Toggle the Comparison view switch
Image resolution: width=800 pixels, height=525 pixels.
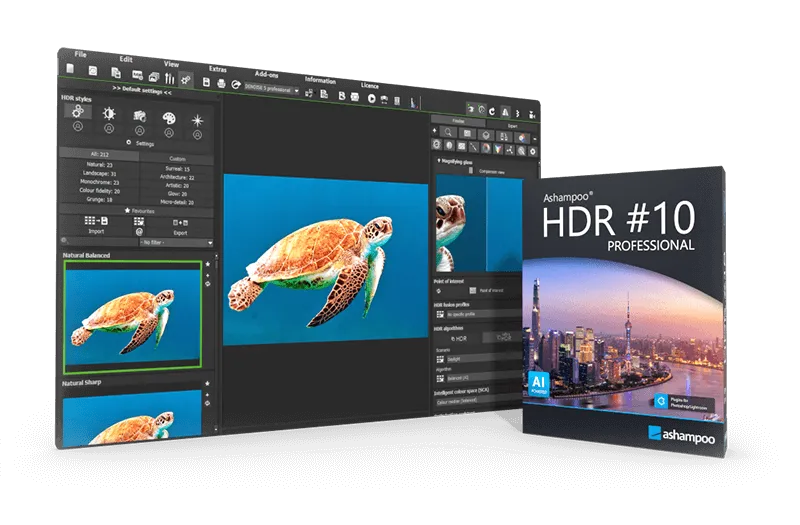[470, 170]
